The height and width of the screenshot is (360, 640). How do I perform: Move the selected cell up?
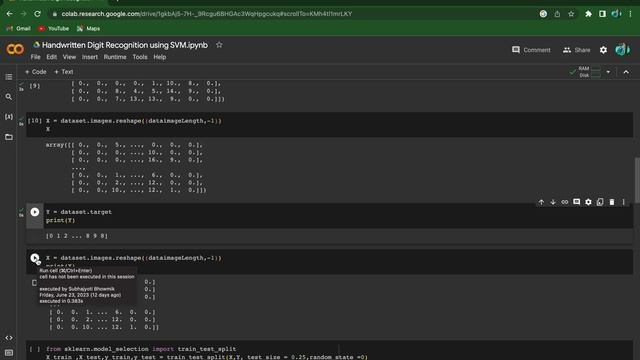[541, 202]
